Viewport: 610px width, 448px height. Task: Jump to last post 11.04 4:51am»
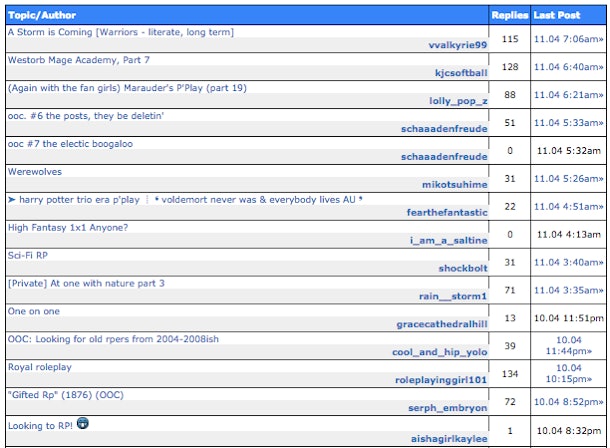tap(568, 206)
